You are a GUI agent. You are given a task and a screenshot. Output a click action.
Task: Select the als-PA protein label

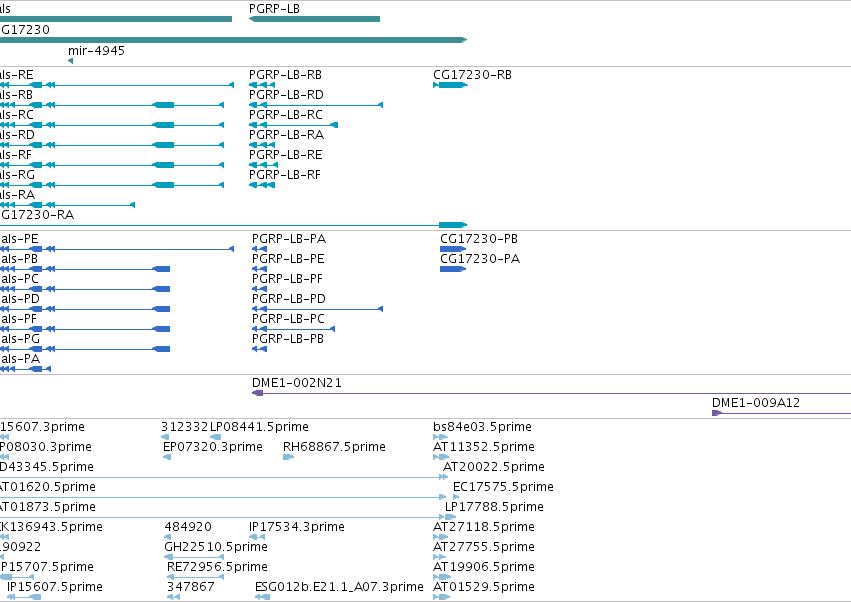pos(20,359)
